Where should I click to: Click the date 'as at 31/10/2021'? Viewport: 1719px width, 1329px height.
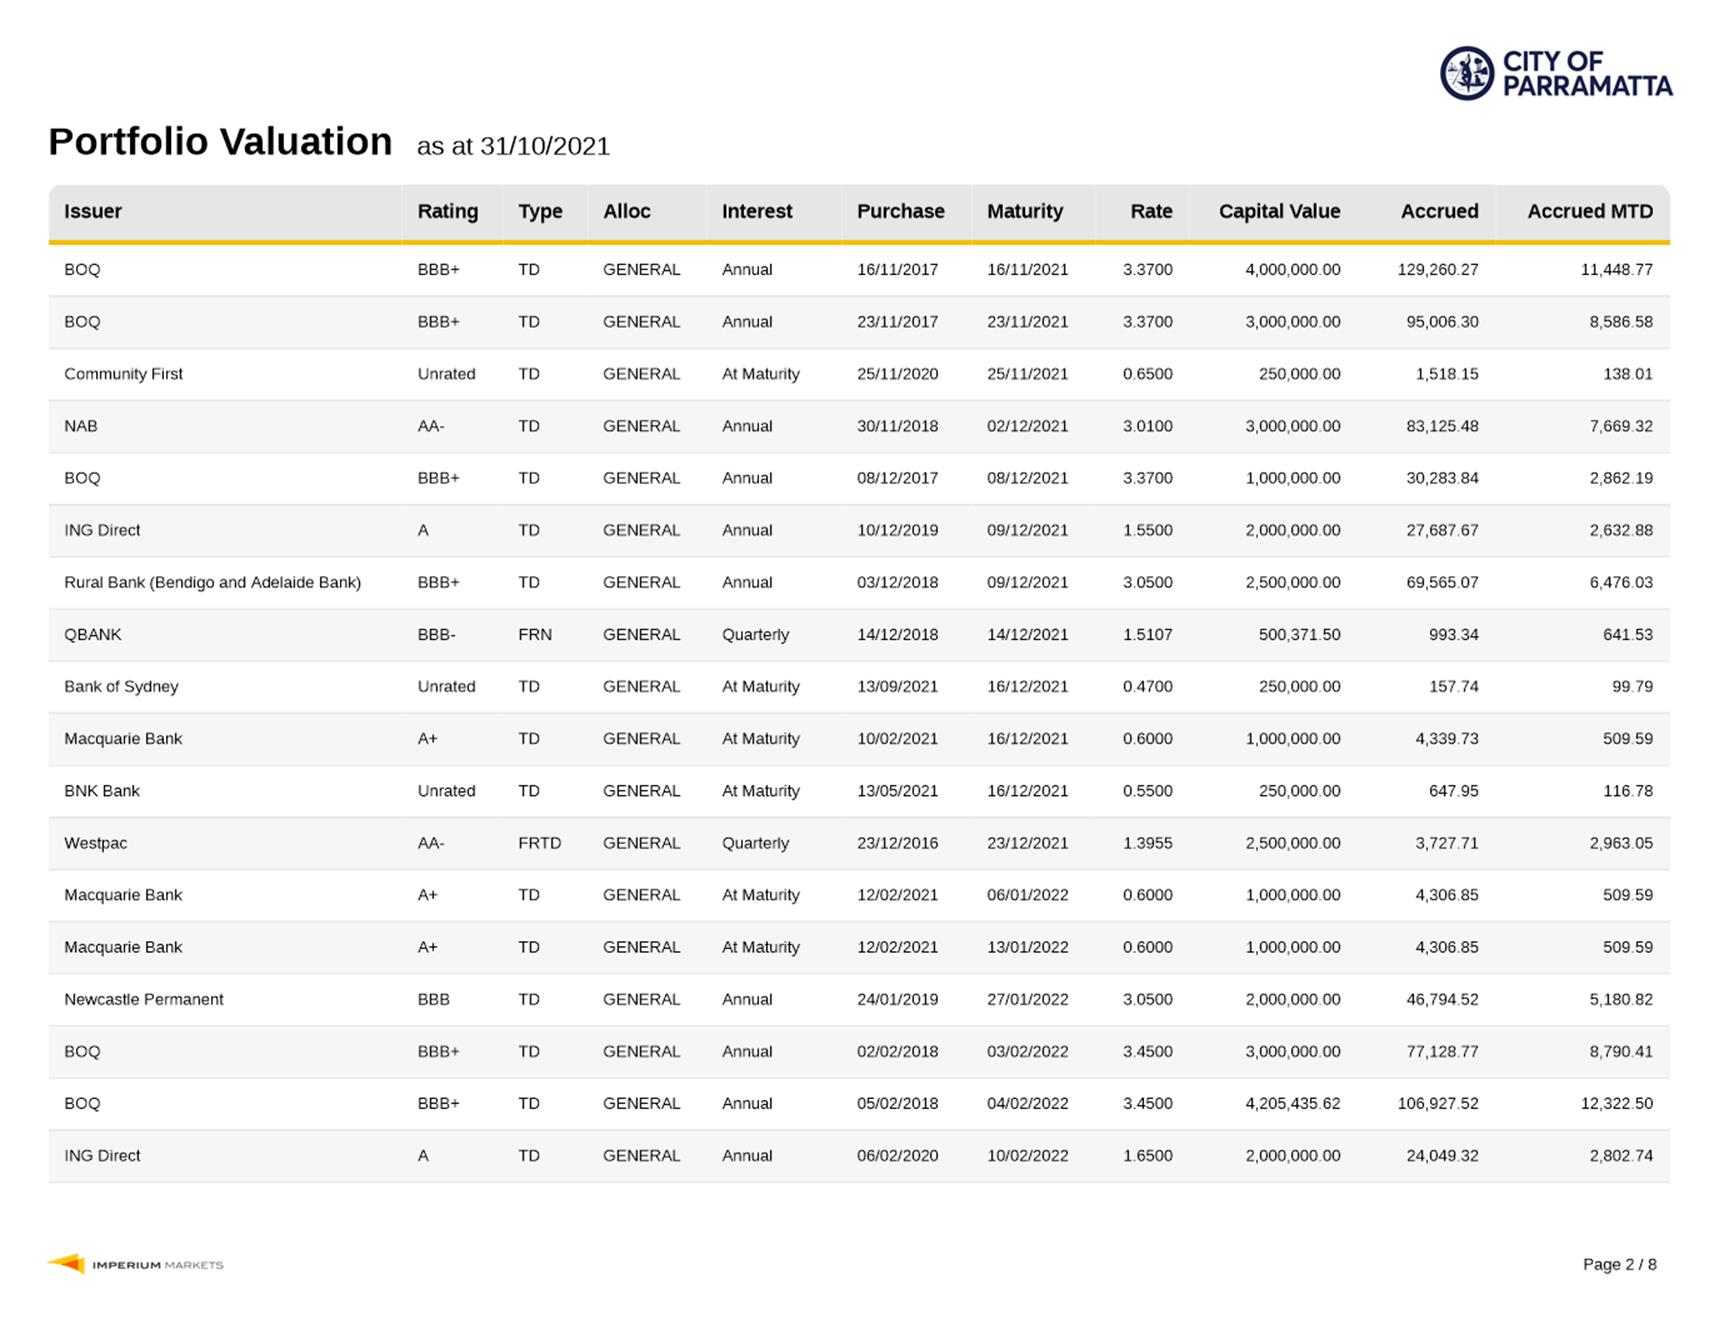click(513, 146)
